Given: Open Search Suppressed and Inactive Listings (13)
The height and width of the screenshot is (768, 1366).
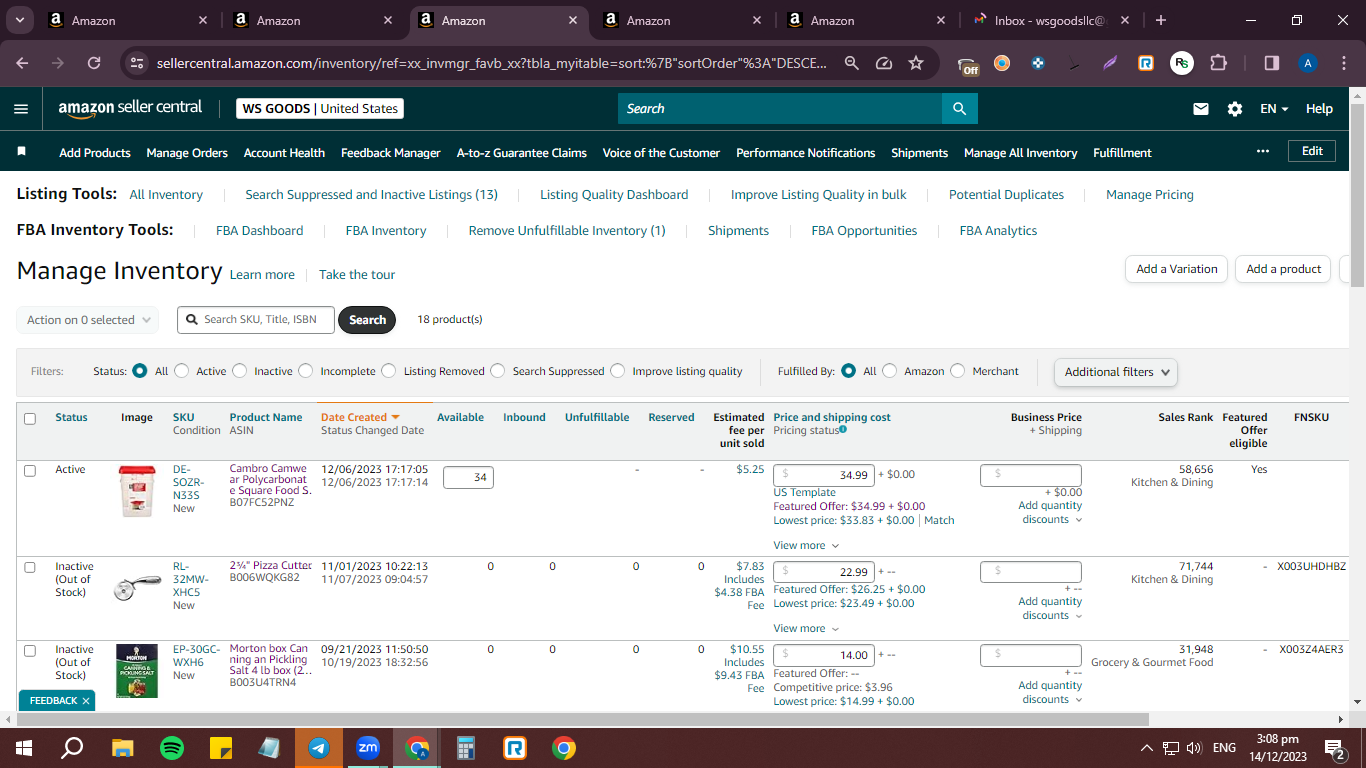Looking at the screenshot, I should click(371, 194).
